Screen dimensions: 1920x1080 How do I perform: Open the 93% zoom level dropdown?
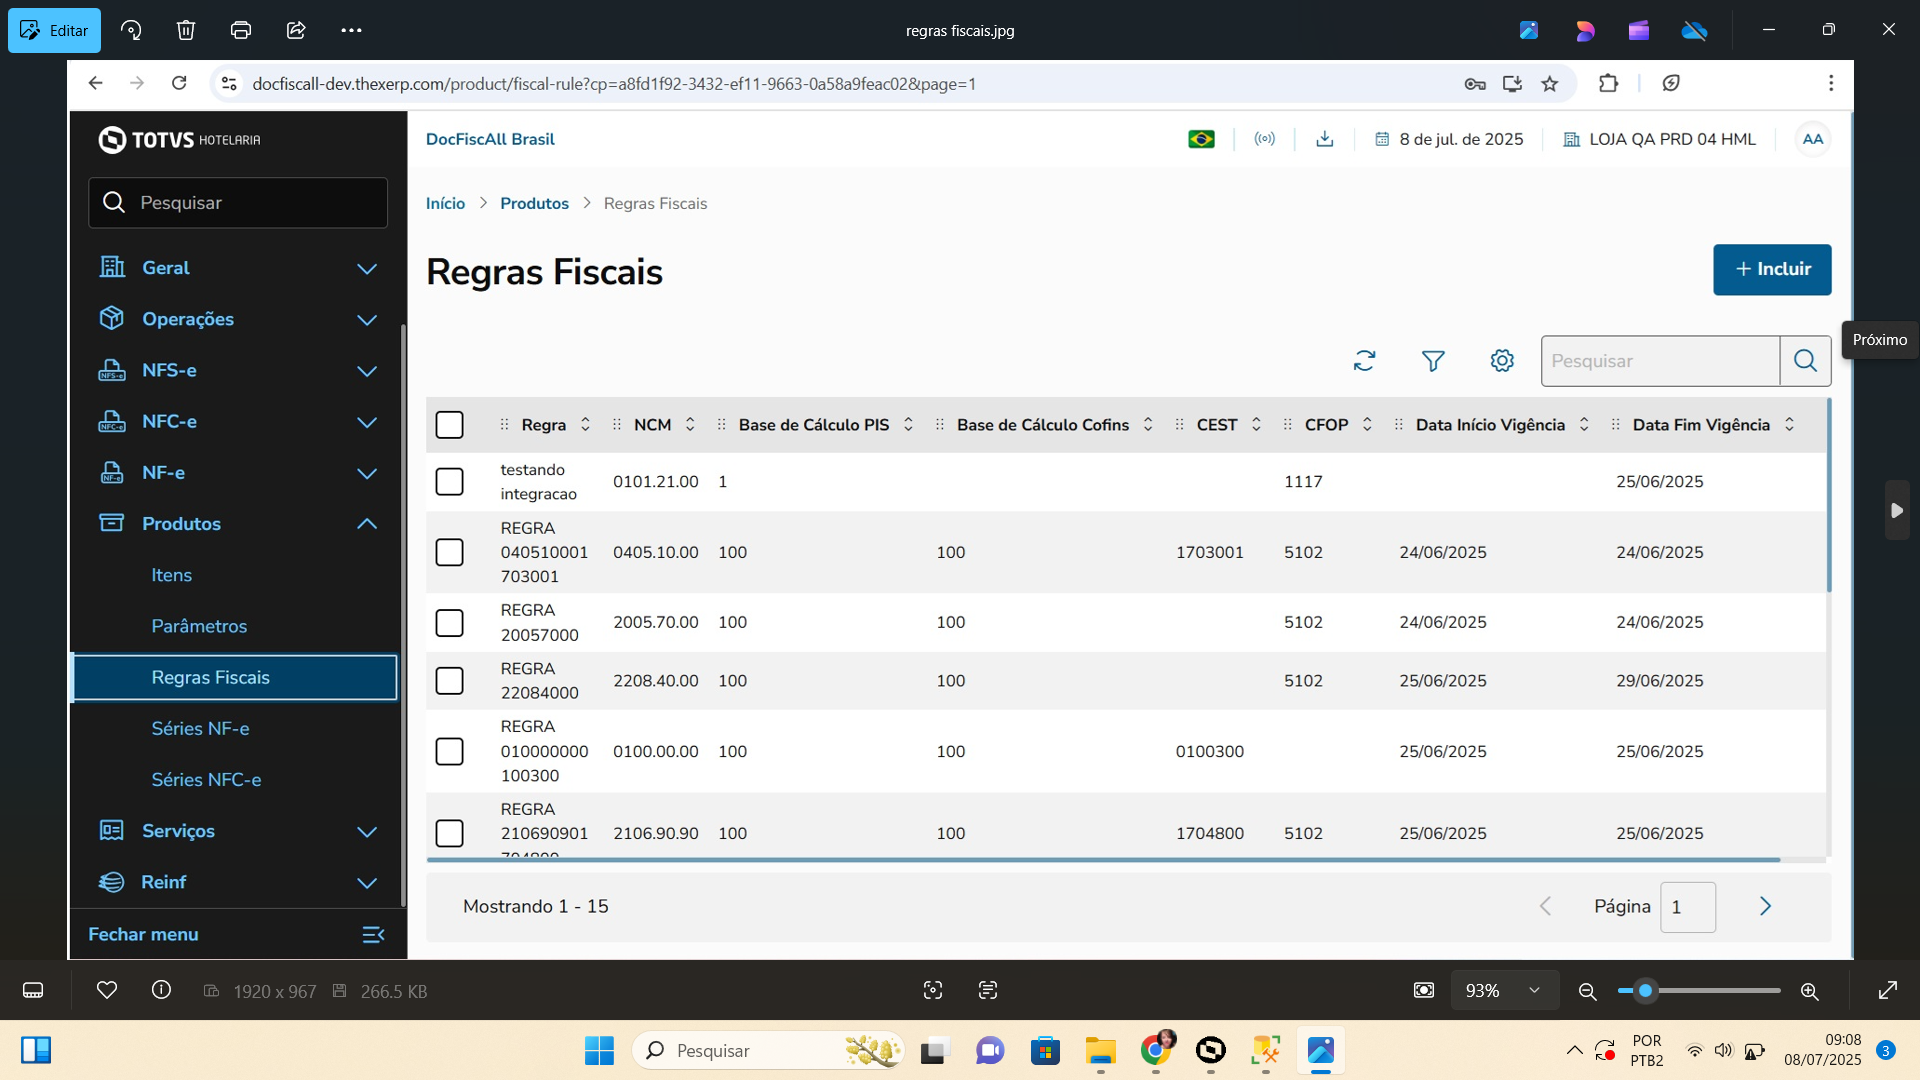coord(1504,990)
